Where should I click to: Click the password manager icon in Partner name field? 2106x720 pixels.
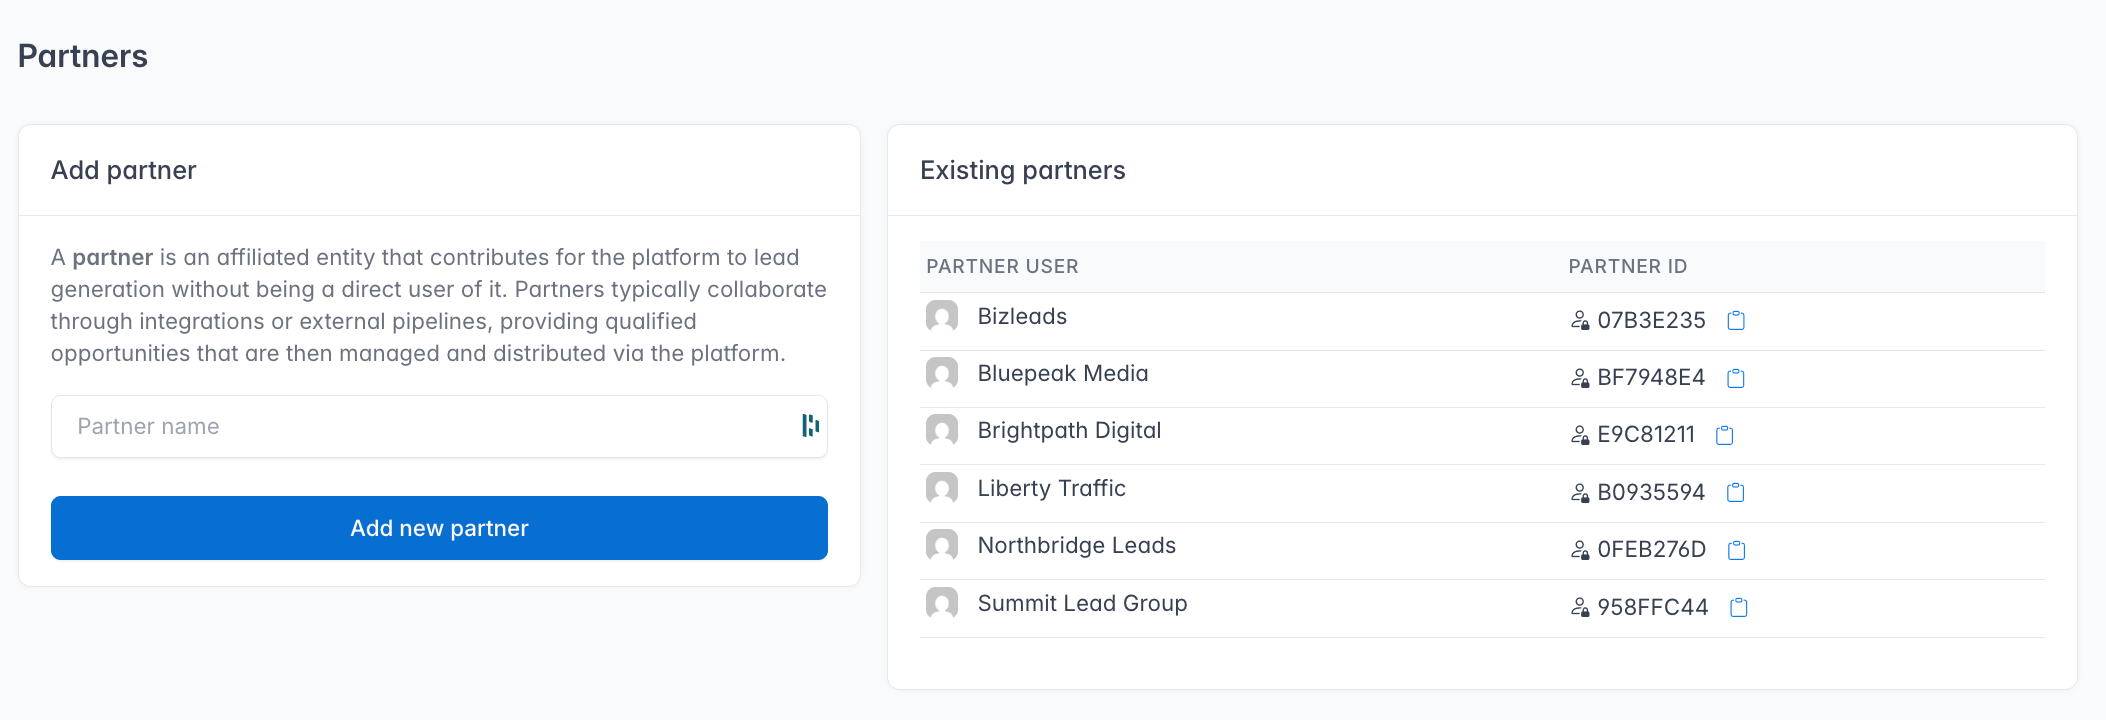(x=810, y=426)
